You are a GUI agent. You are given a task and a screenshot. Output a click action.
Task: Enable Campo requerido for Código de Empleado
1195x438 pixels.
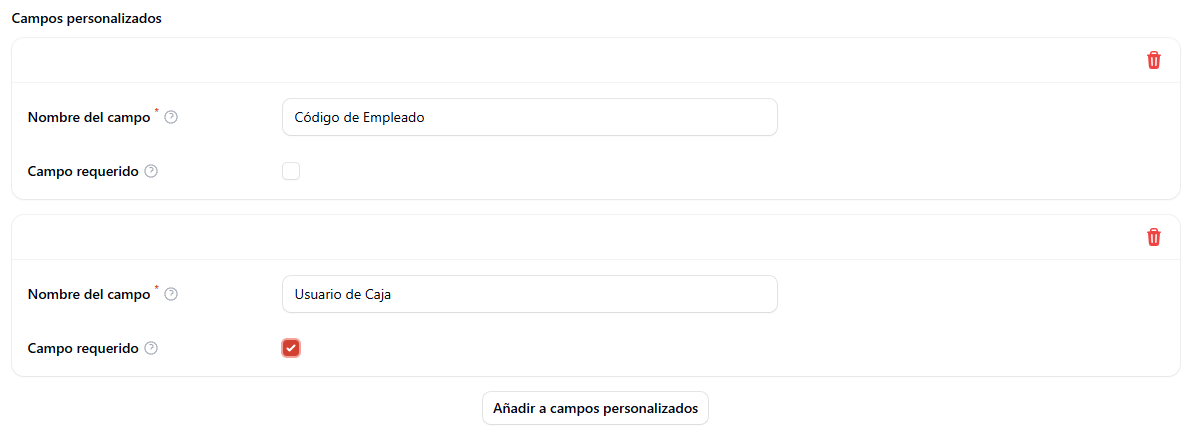tap(291, 171)
